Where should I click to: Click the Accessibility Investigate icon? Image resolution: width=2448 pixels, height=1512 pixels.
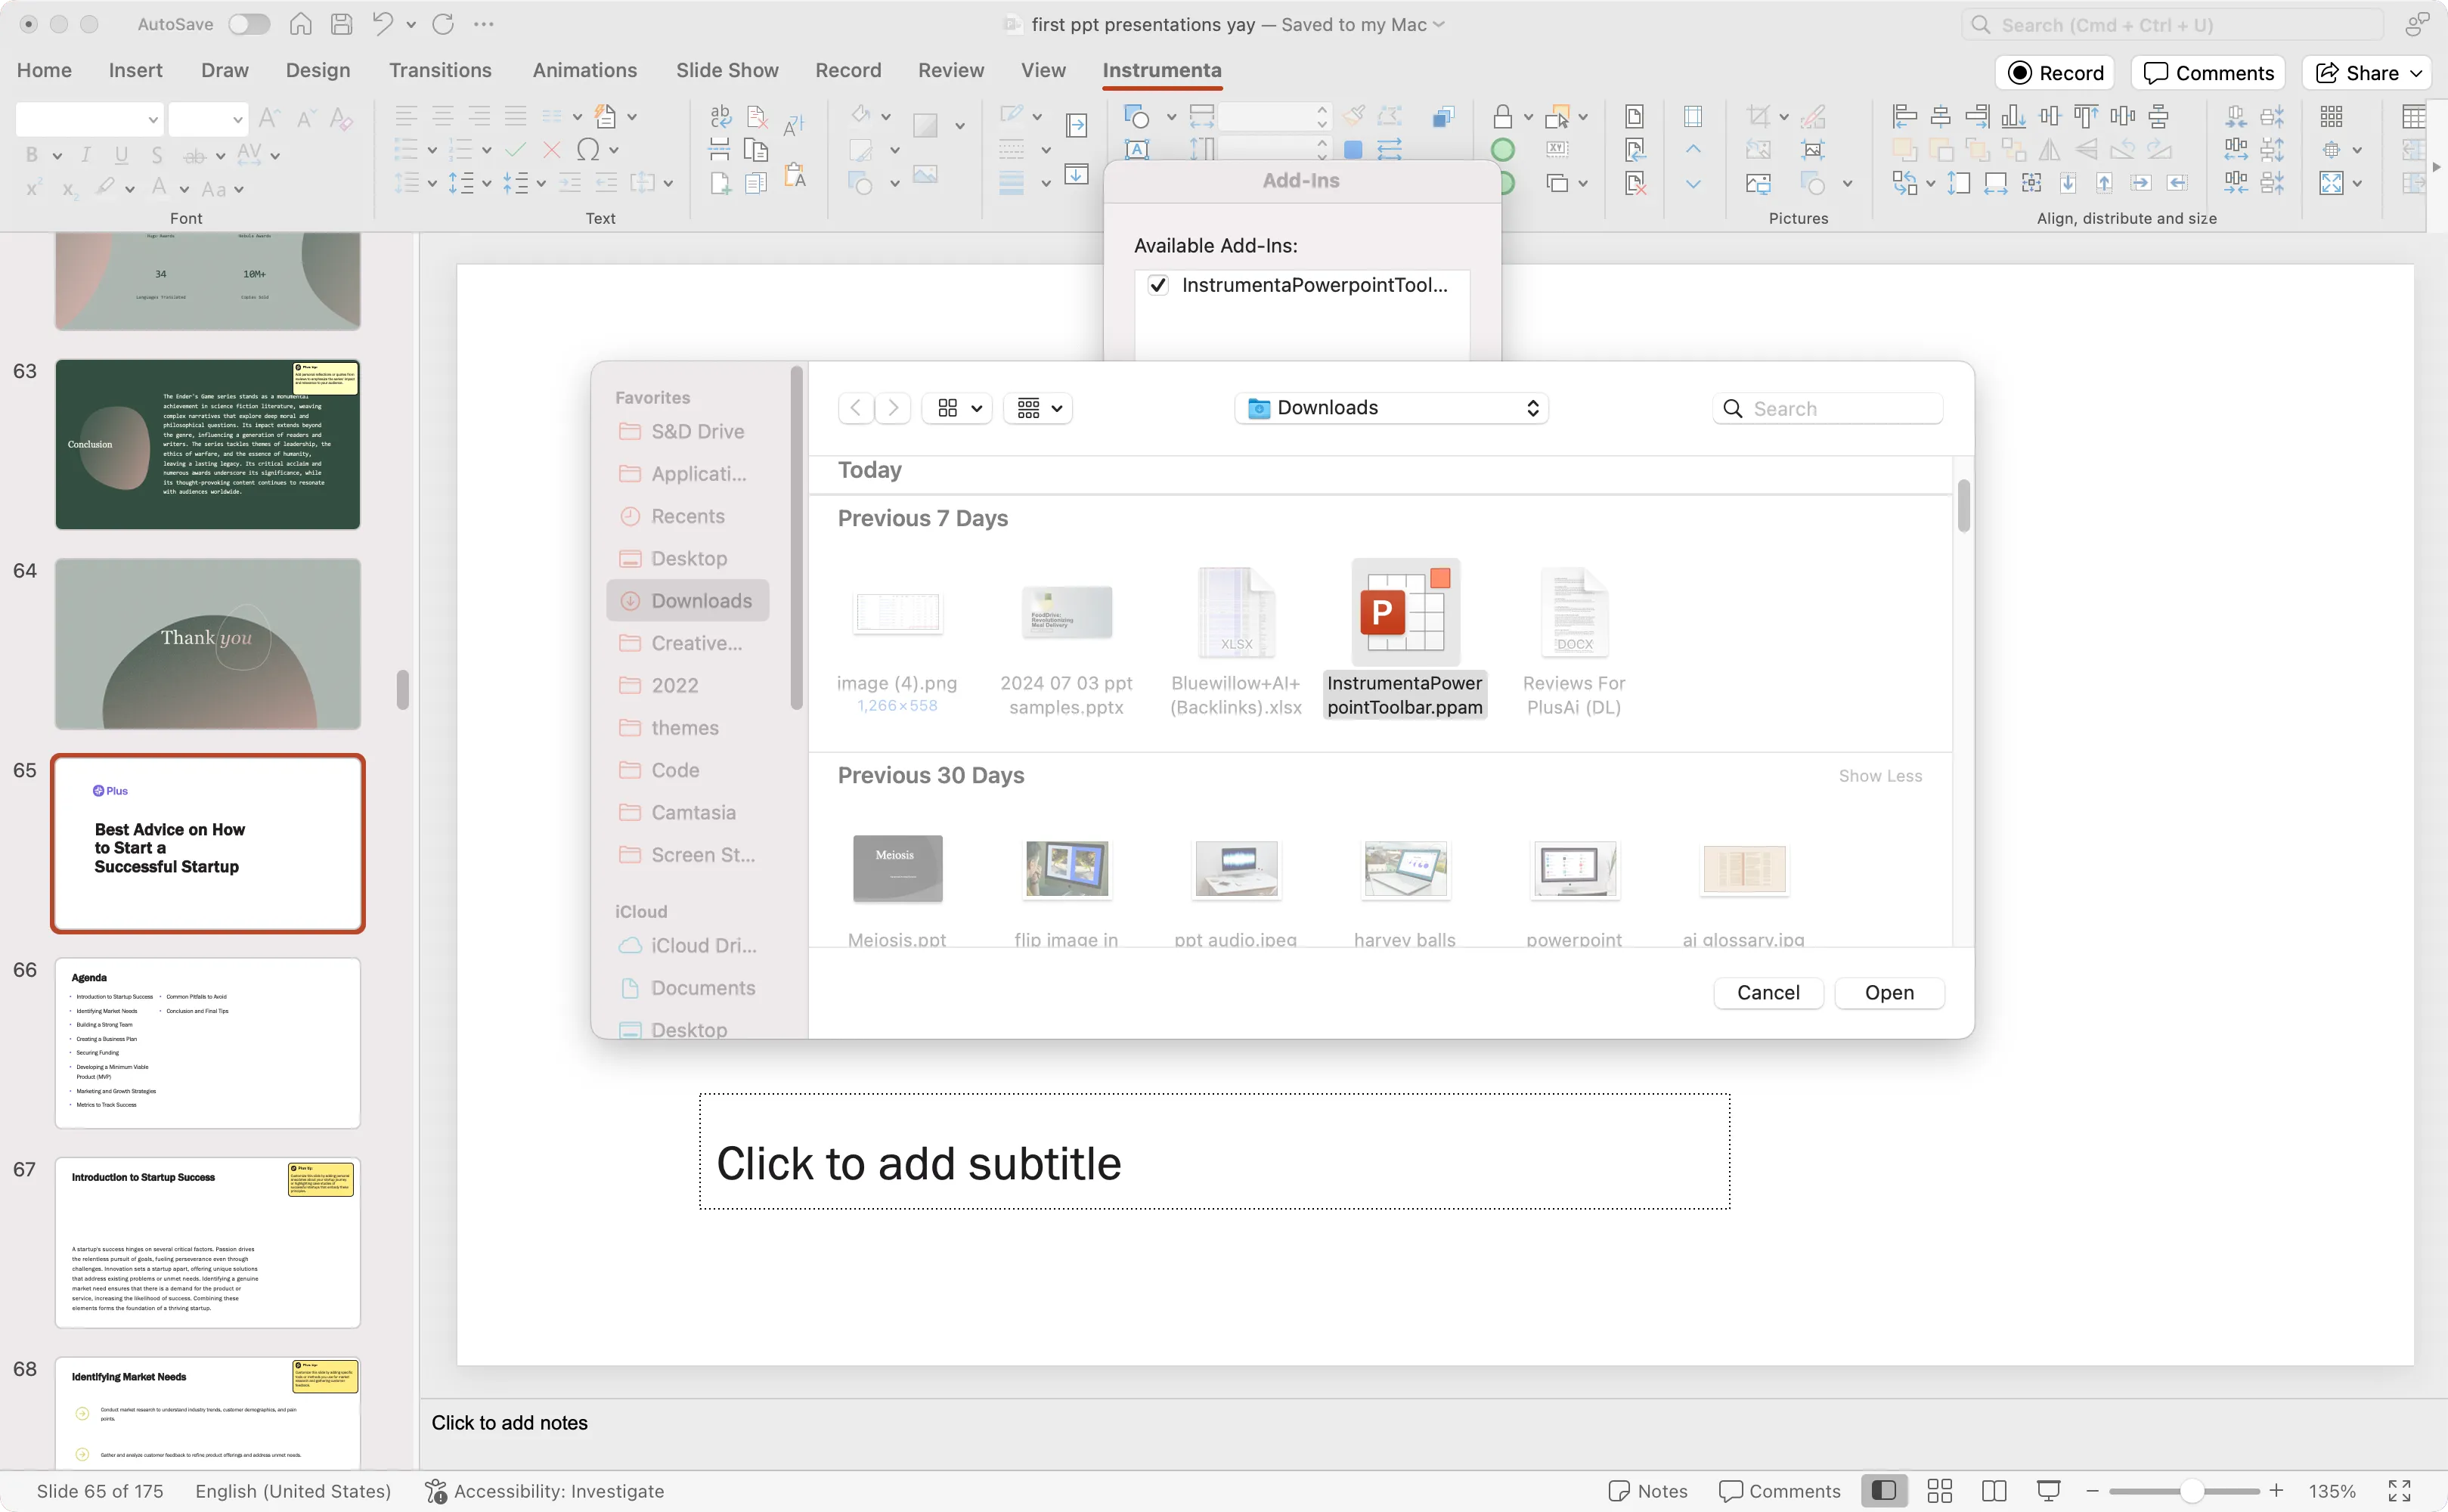[x=437, y=1490]
